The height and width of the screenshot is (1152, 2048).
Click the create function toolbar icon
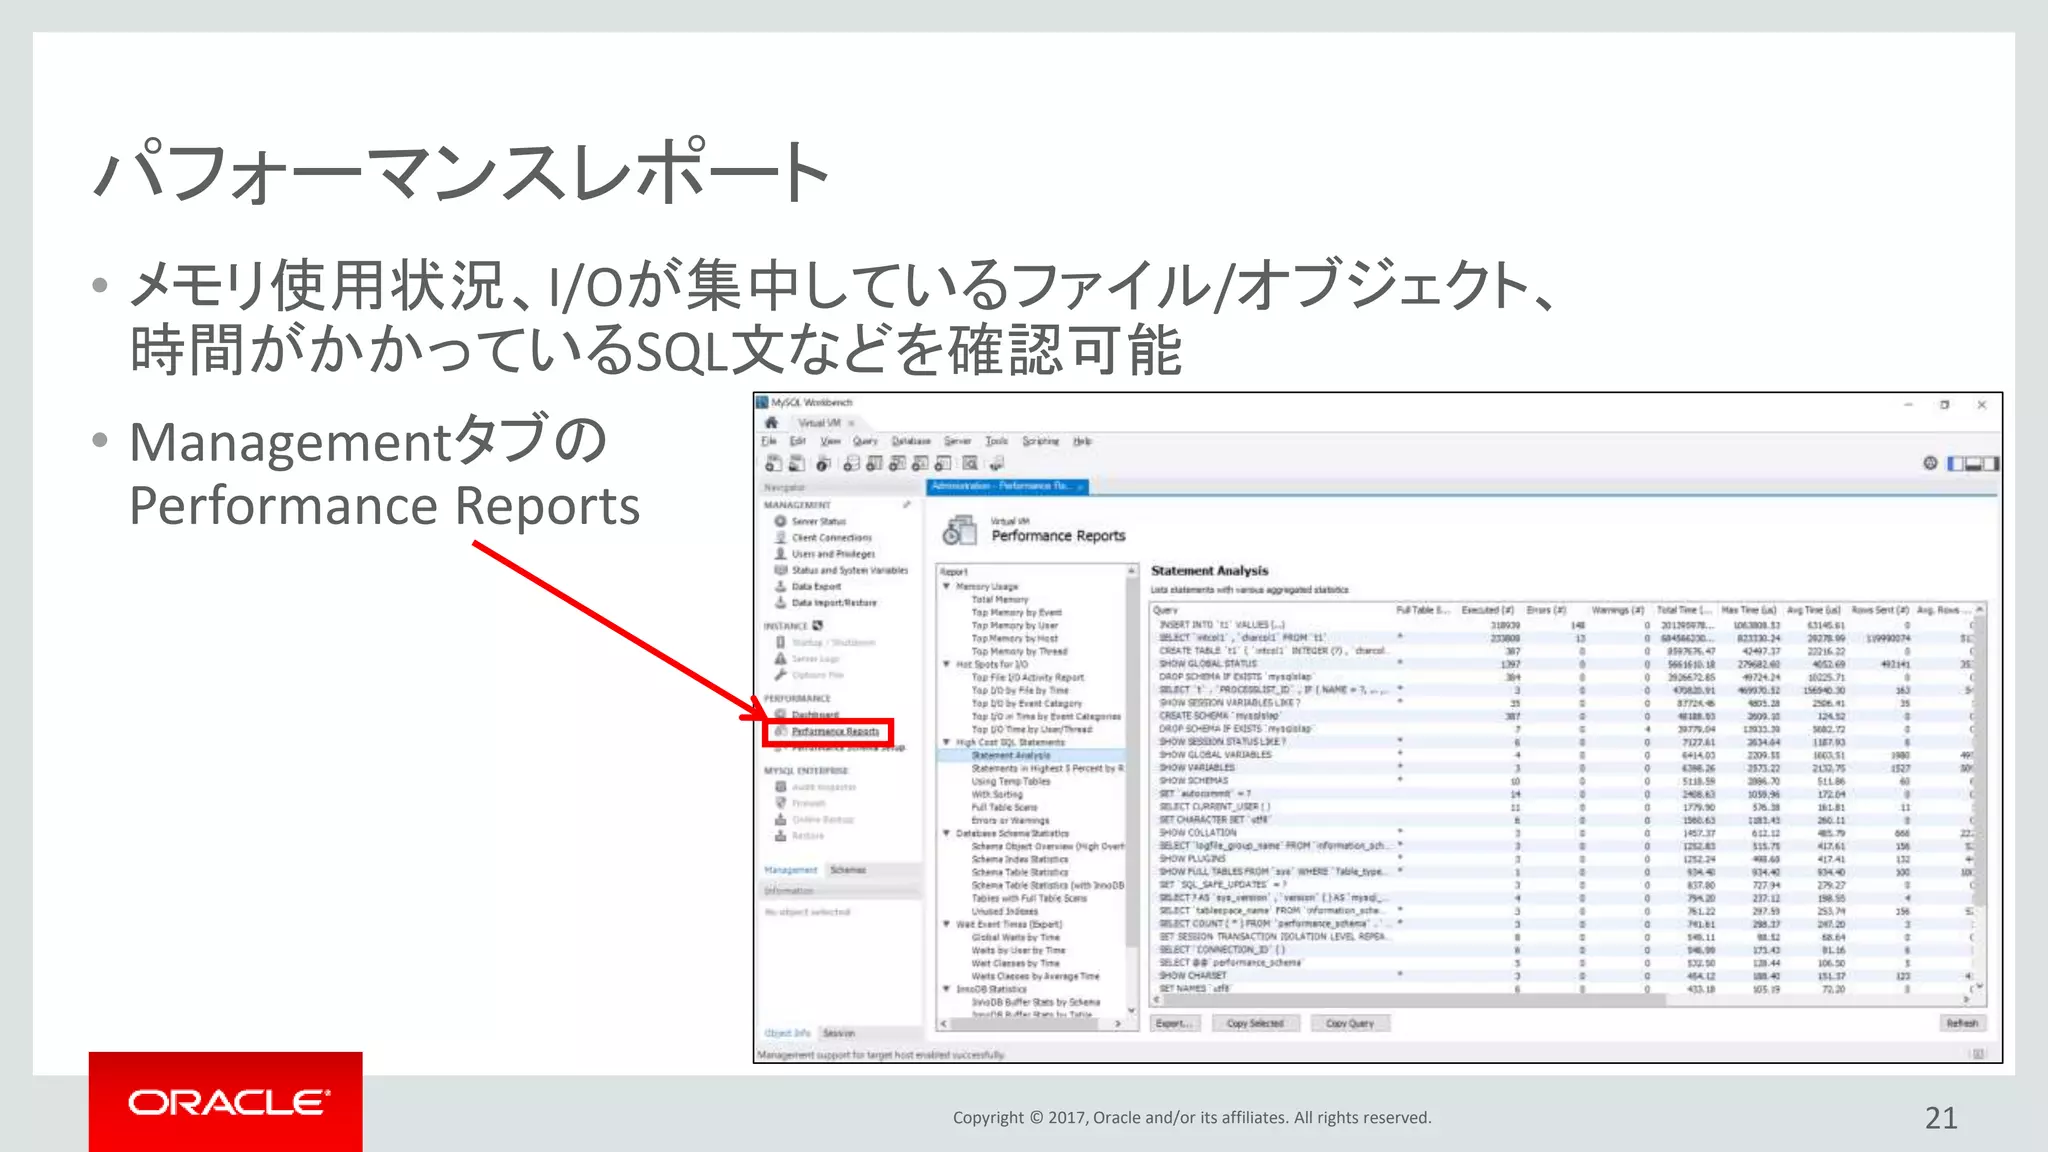[x=942, y=463]
